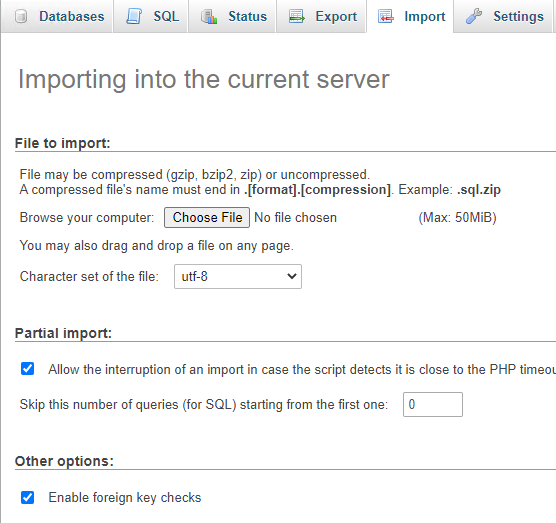
Task: Click the '.[format].[compression]' bold text
Action: click(317, 190)
